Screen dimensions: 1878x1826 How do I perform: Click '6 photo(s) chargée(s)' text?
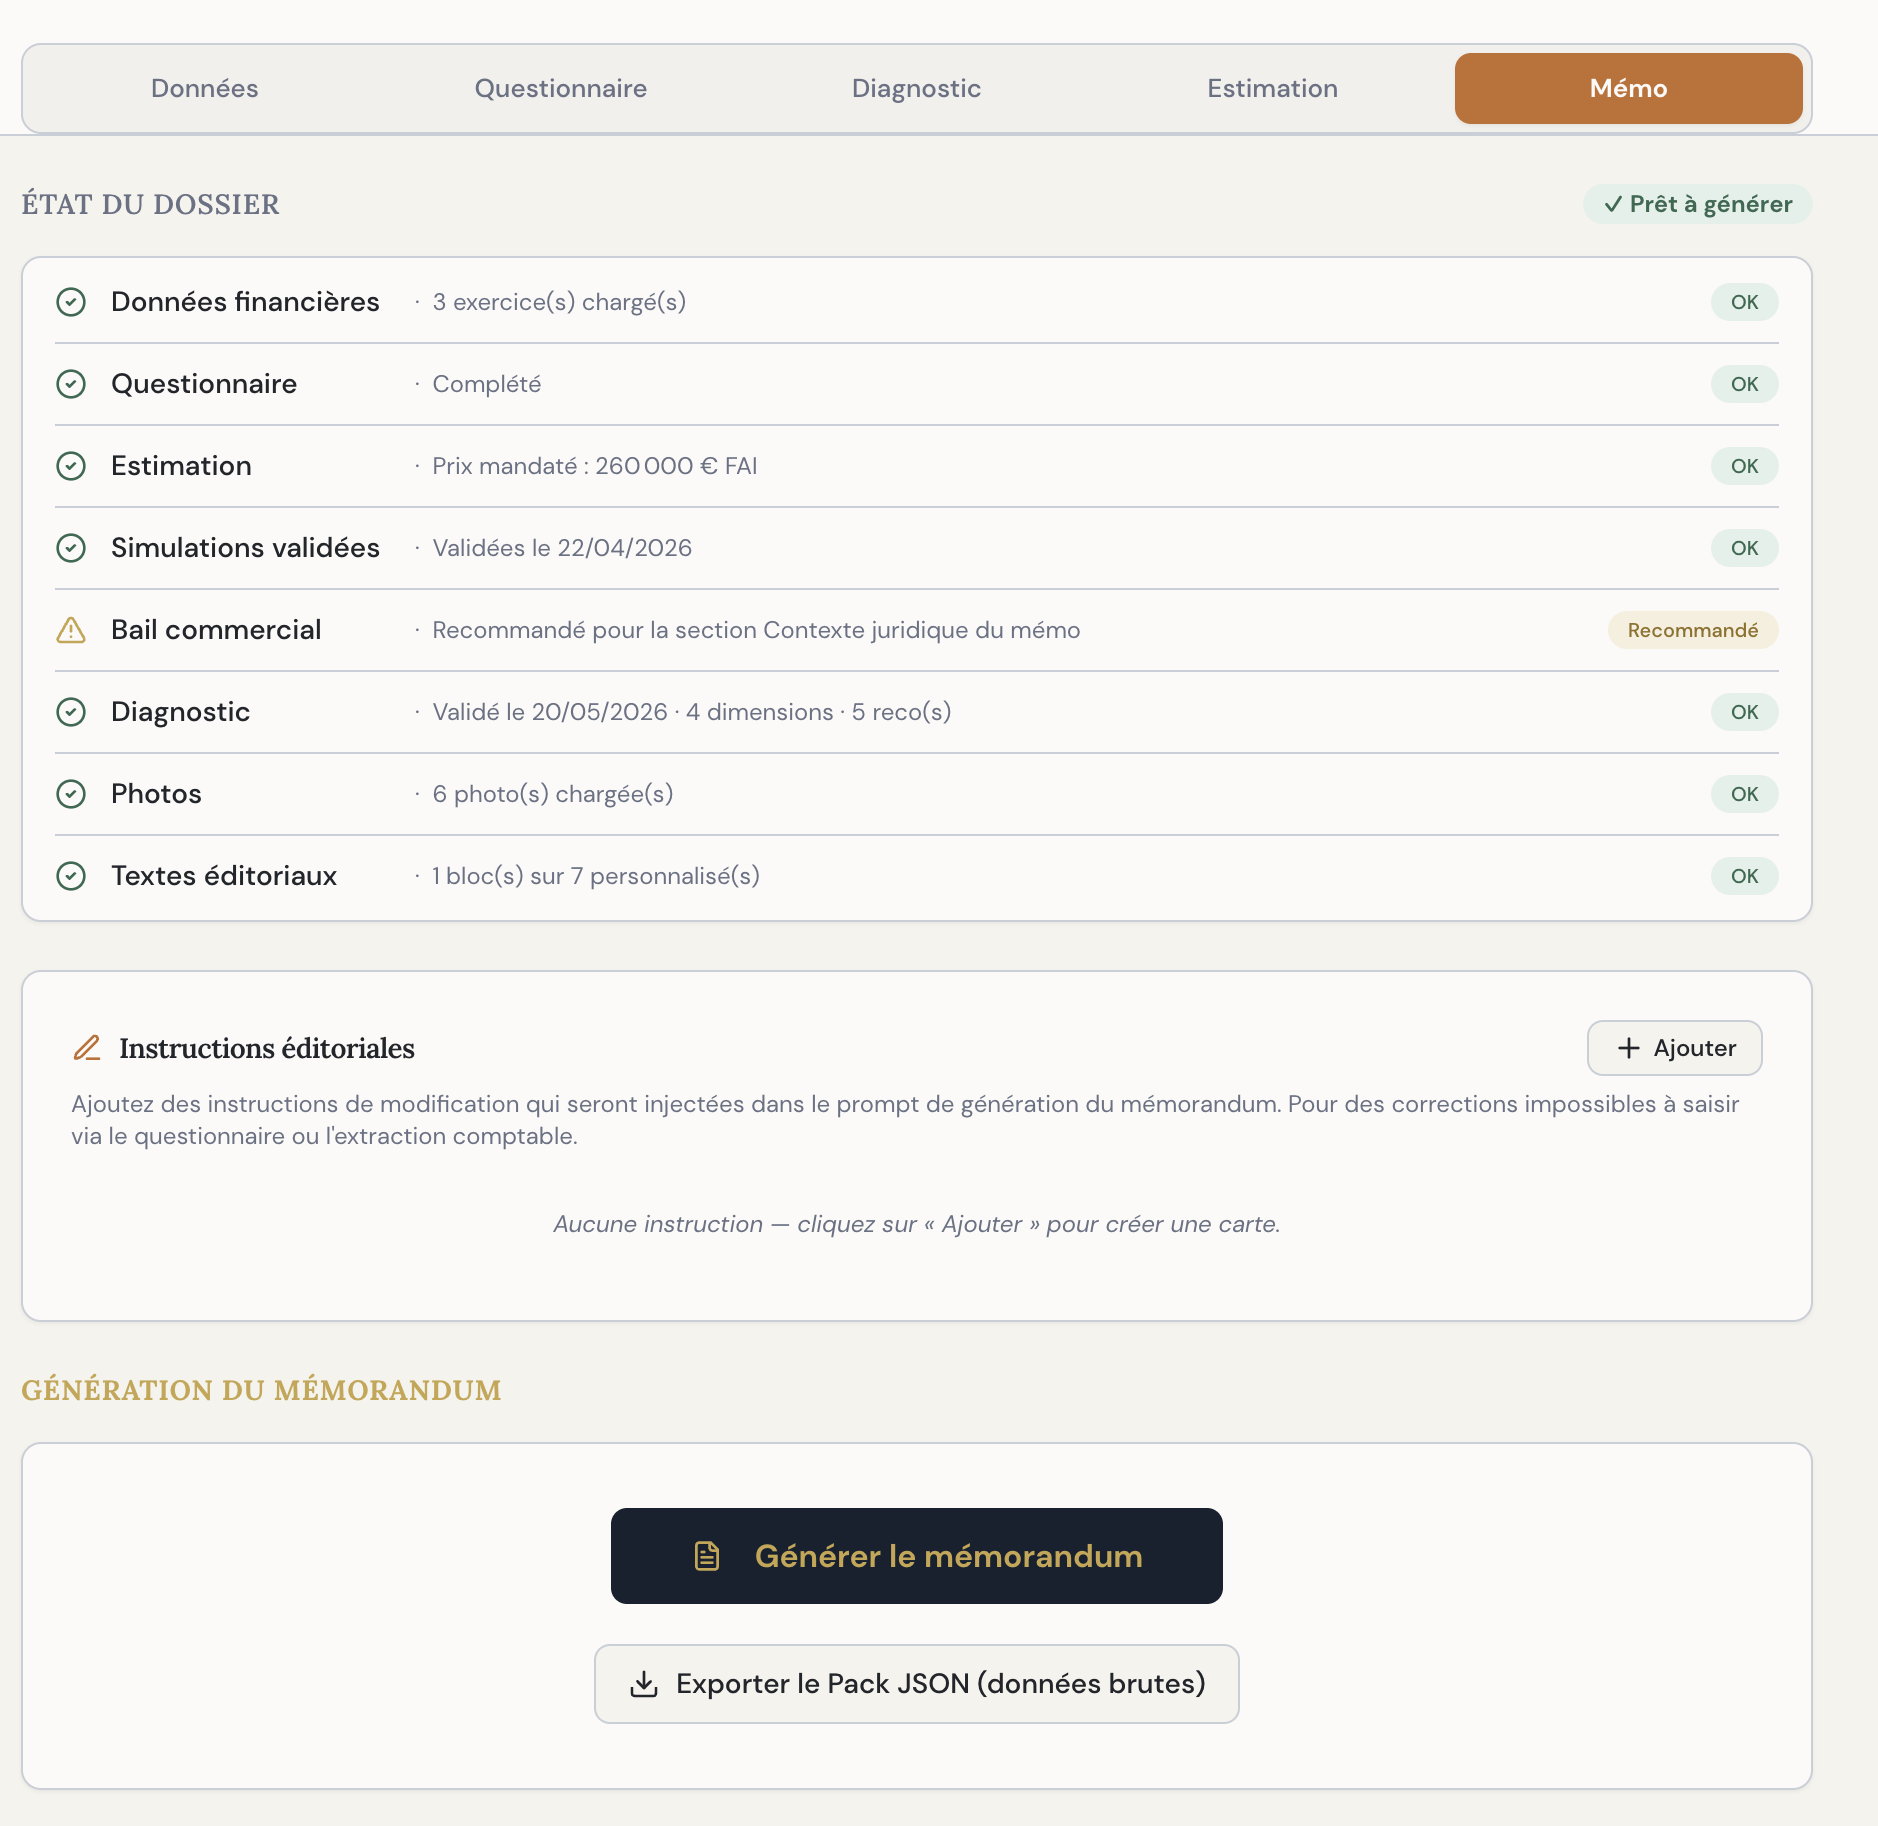(553, 794)
